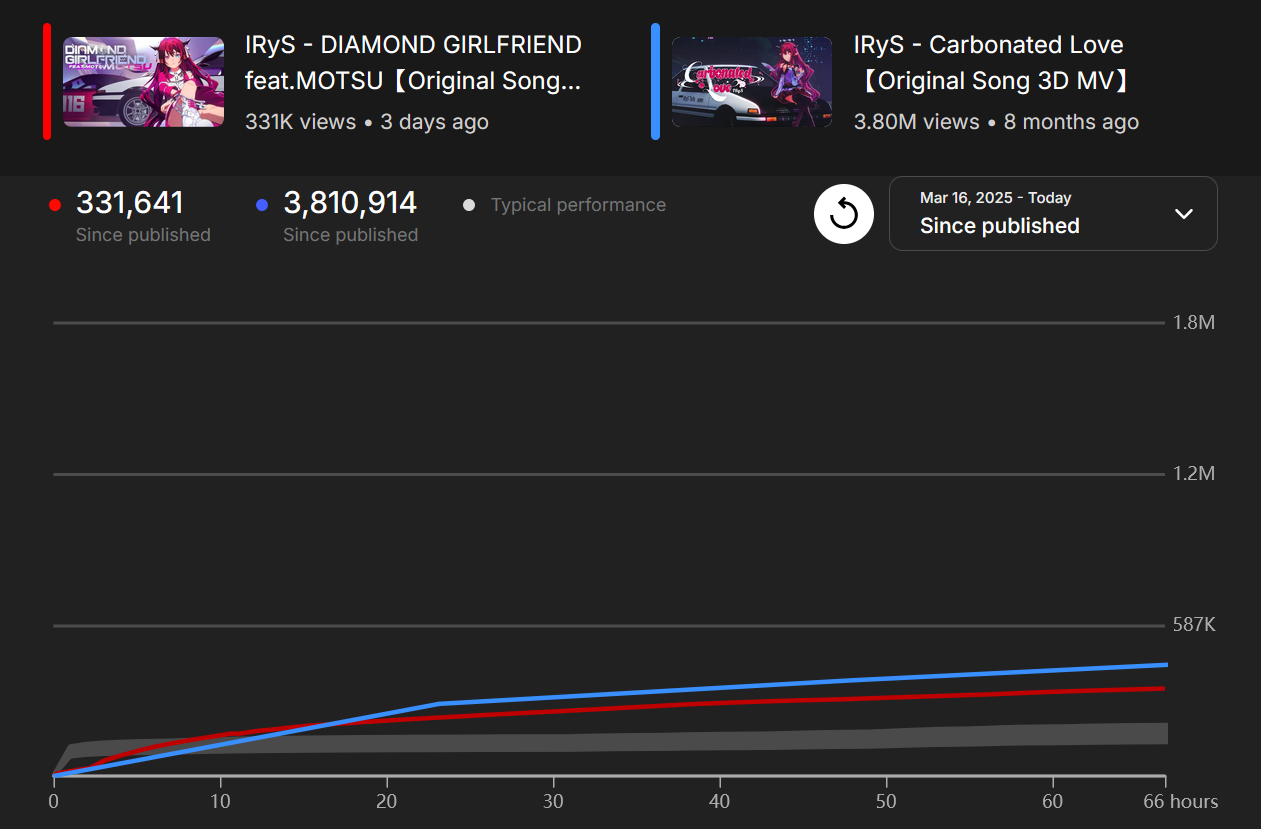Toggle the red 331,641 series legend dot
This screenshot has width=1261, height=829.
click(55, 205)
